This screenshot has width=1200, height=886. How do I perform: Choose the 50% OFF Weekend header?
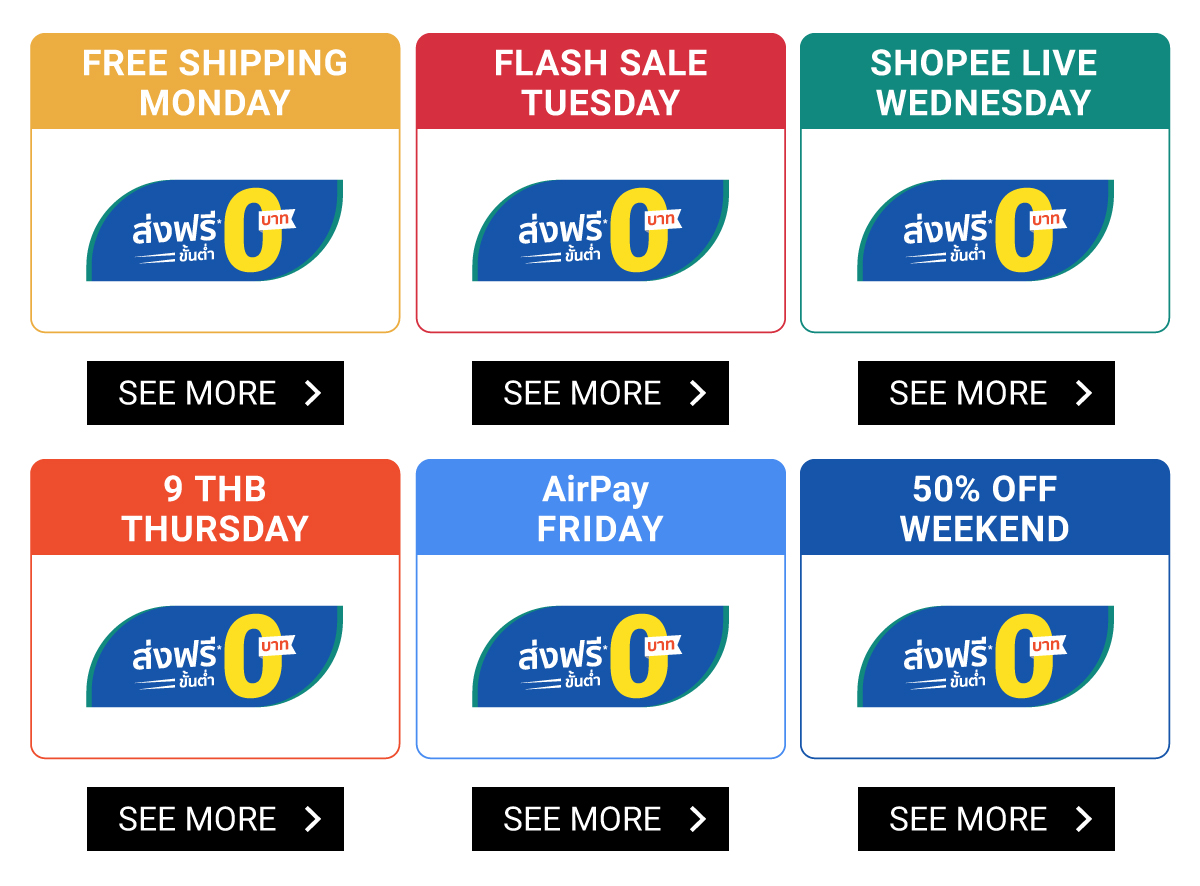pos(985,508)
